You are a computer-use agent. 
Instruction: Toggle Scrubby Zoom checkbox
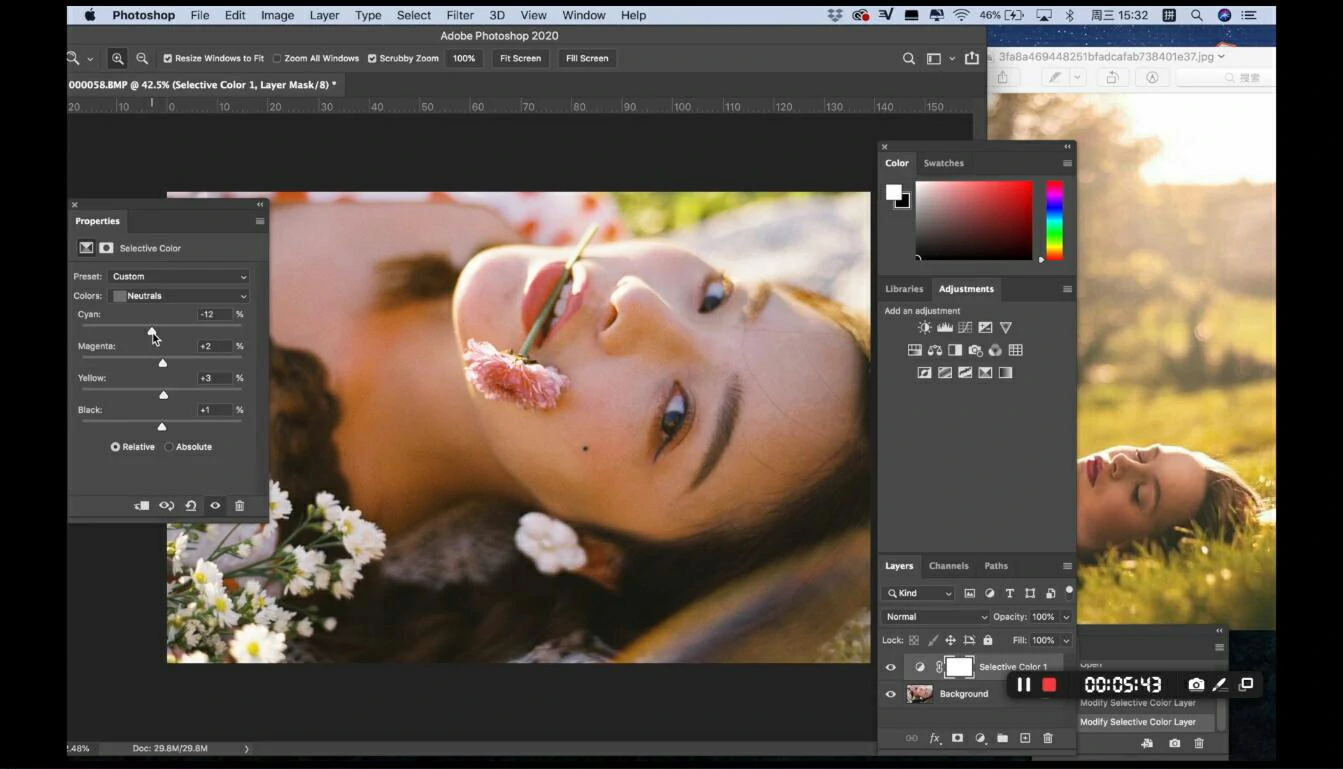tap(372, 59)
